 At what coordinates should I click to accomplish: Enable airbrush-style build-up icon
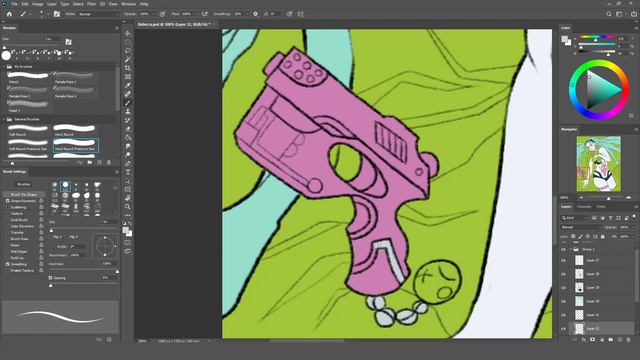tap(204, 14)
